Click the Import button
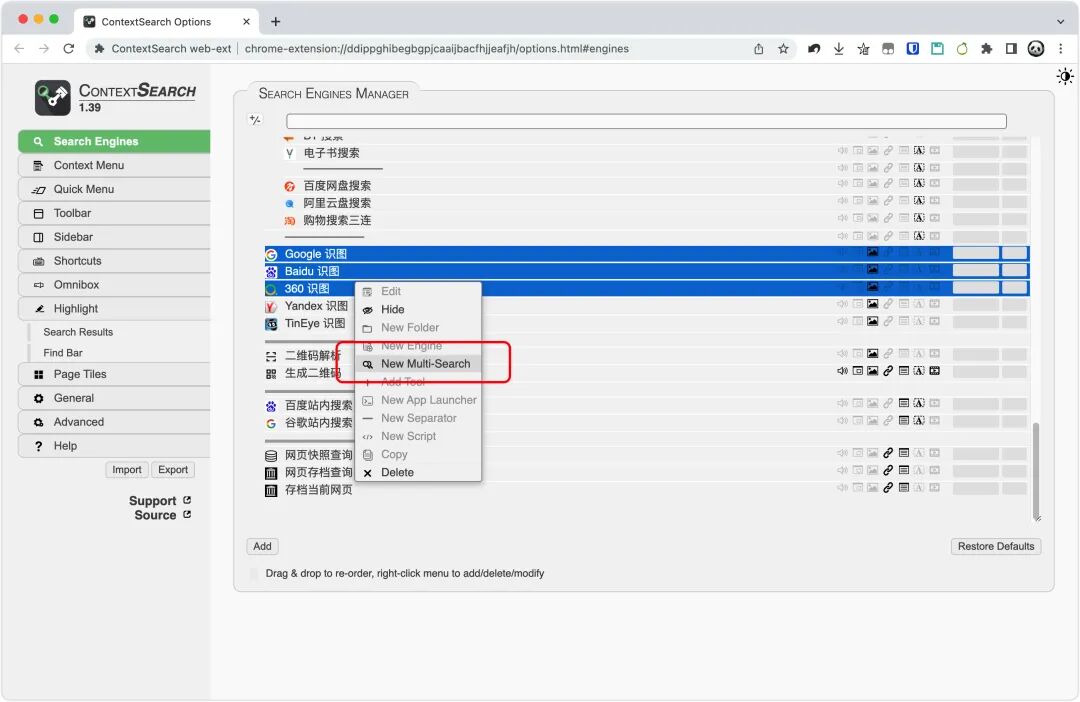The width and height of the screenshot is (1080, 702). [x=127, y=470]
